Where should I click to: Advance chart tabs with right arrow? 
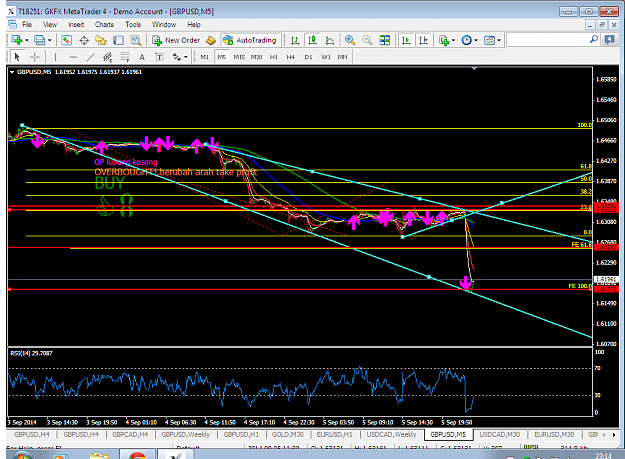(614, 434)
